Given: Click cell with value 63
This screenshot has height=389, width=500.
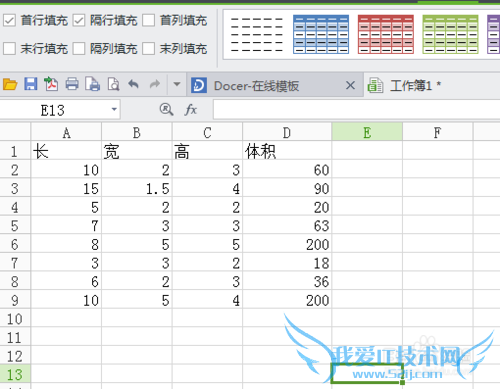Looking at the screenshot, I should pos(287,225).
